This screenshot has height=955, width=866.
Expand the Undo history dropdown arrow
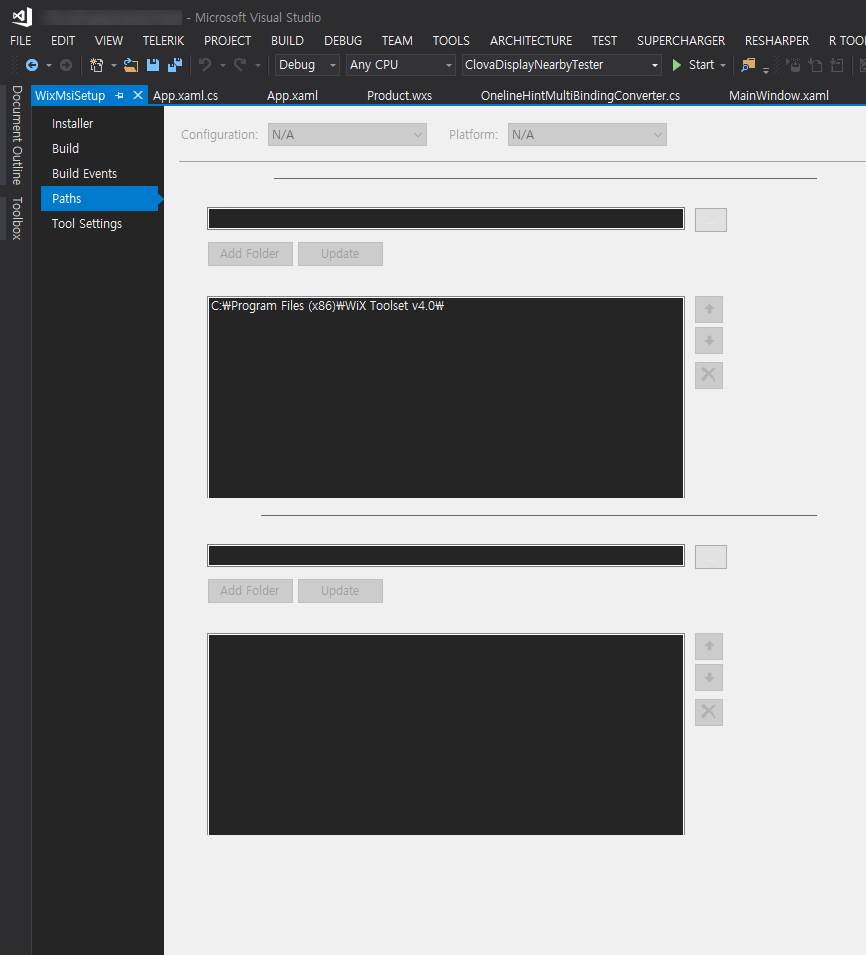(223, 65)
